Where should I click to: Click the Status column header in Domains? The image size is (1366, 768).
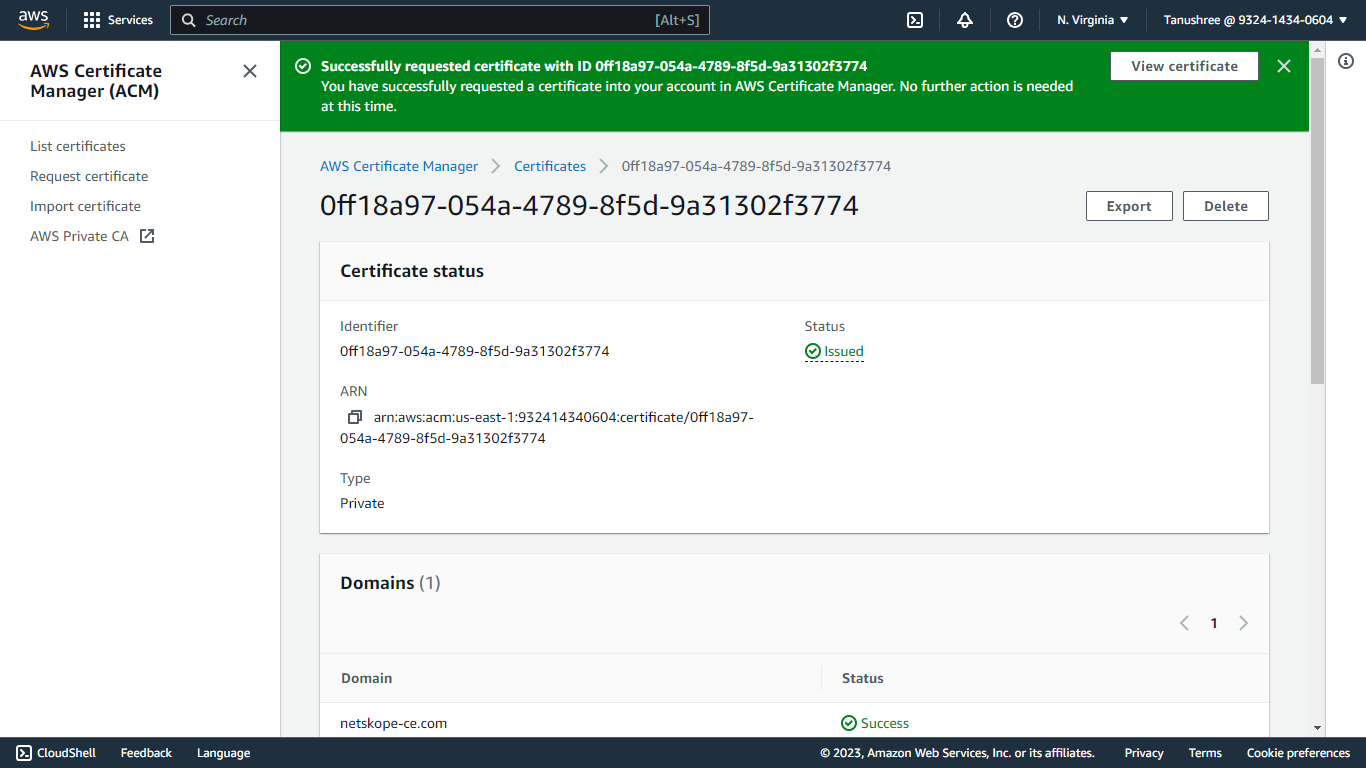[863, 678]
